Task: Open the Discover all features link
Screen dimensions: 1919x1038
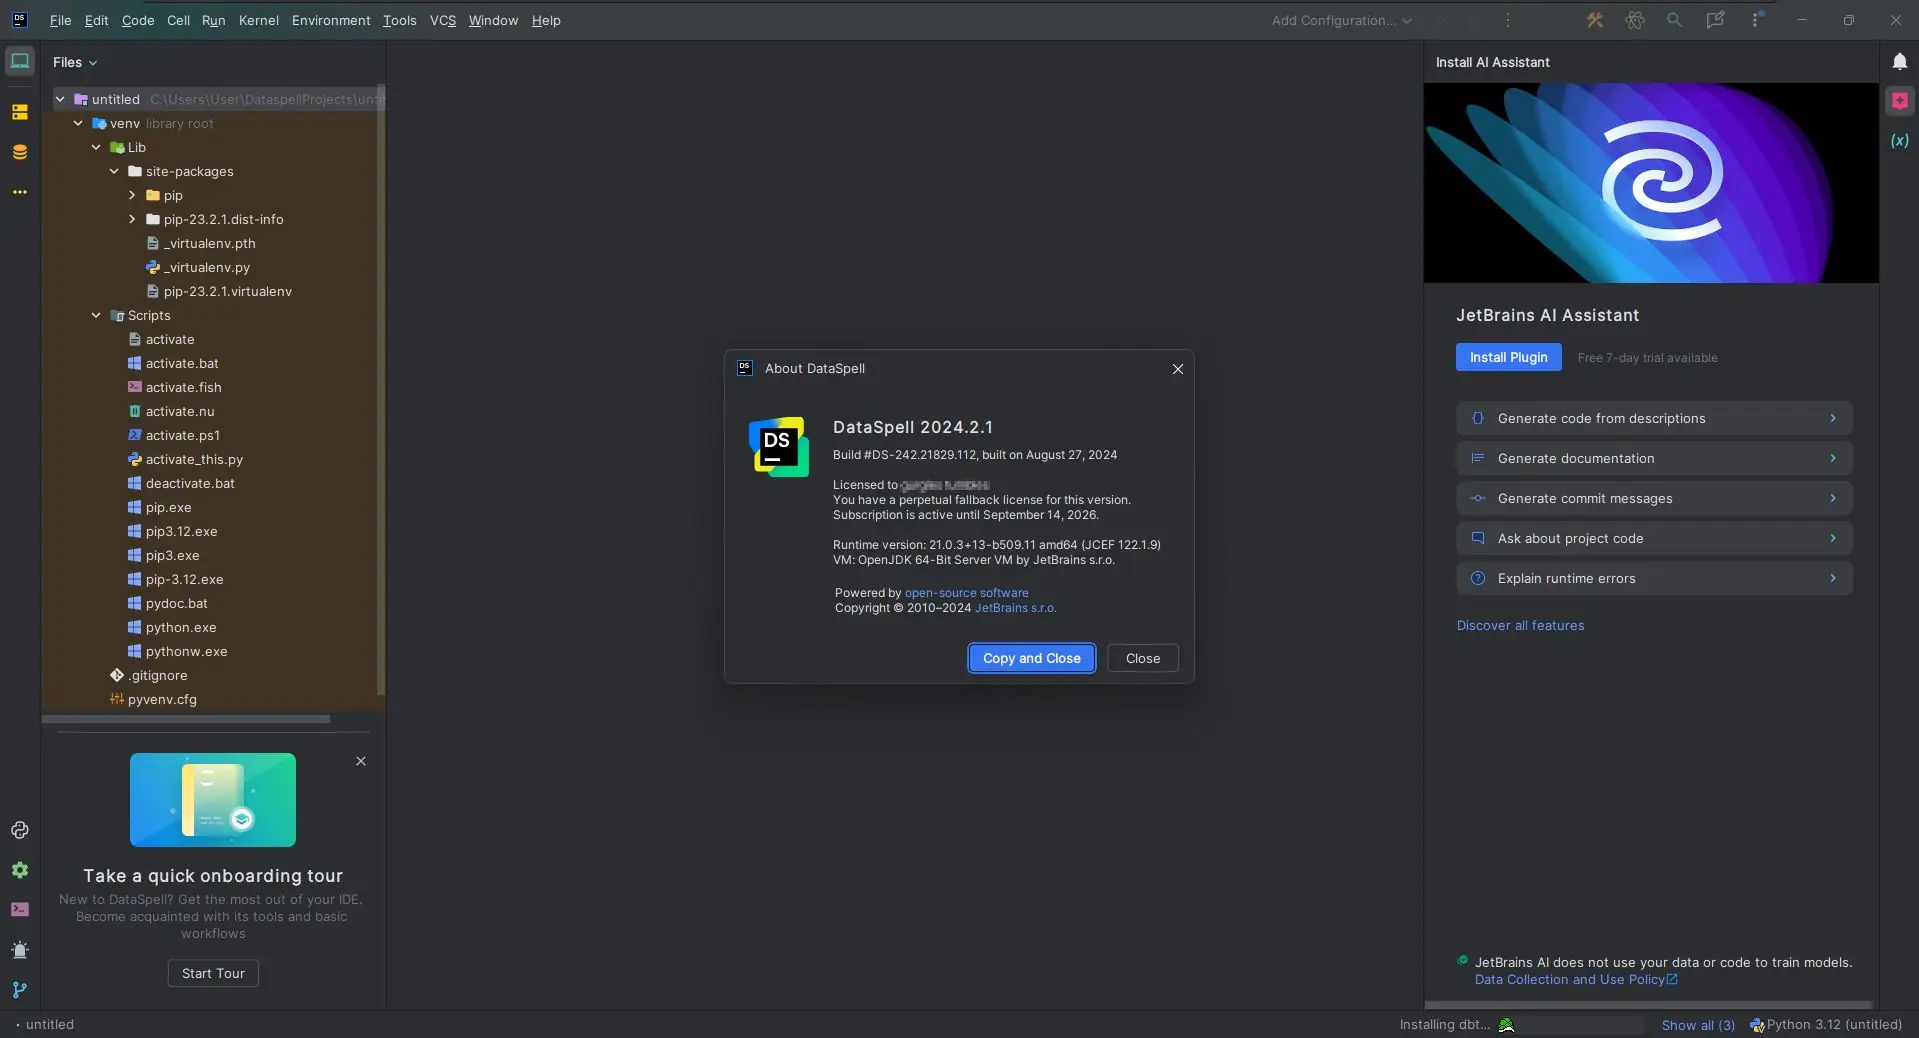Action: [1520, 626]
